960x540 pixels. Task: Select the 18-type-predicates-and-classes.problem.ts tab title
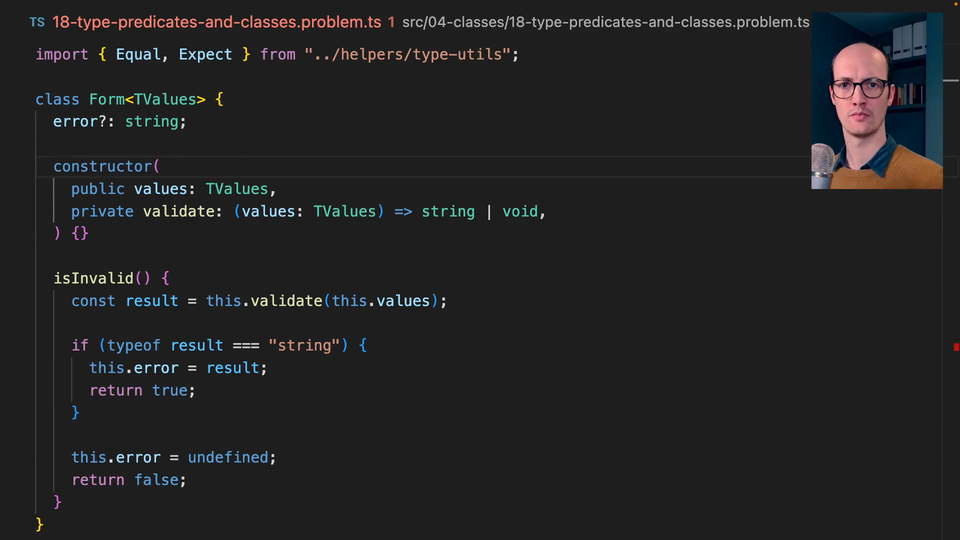[216, 21]
